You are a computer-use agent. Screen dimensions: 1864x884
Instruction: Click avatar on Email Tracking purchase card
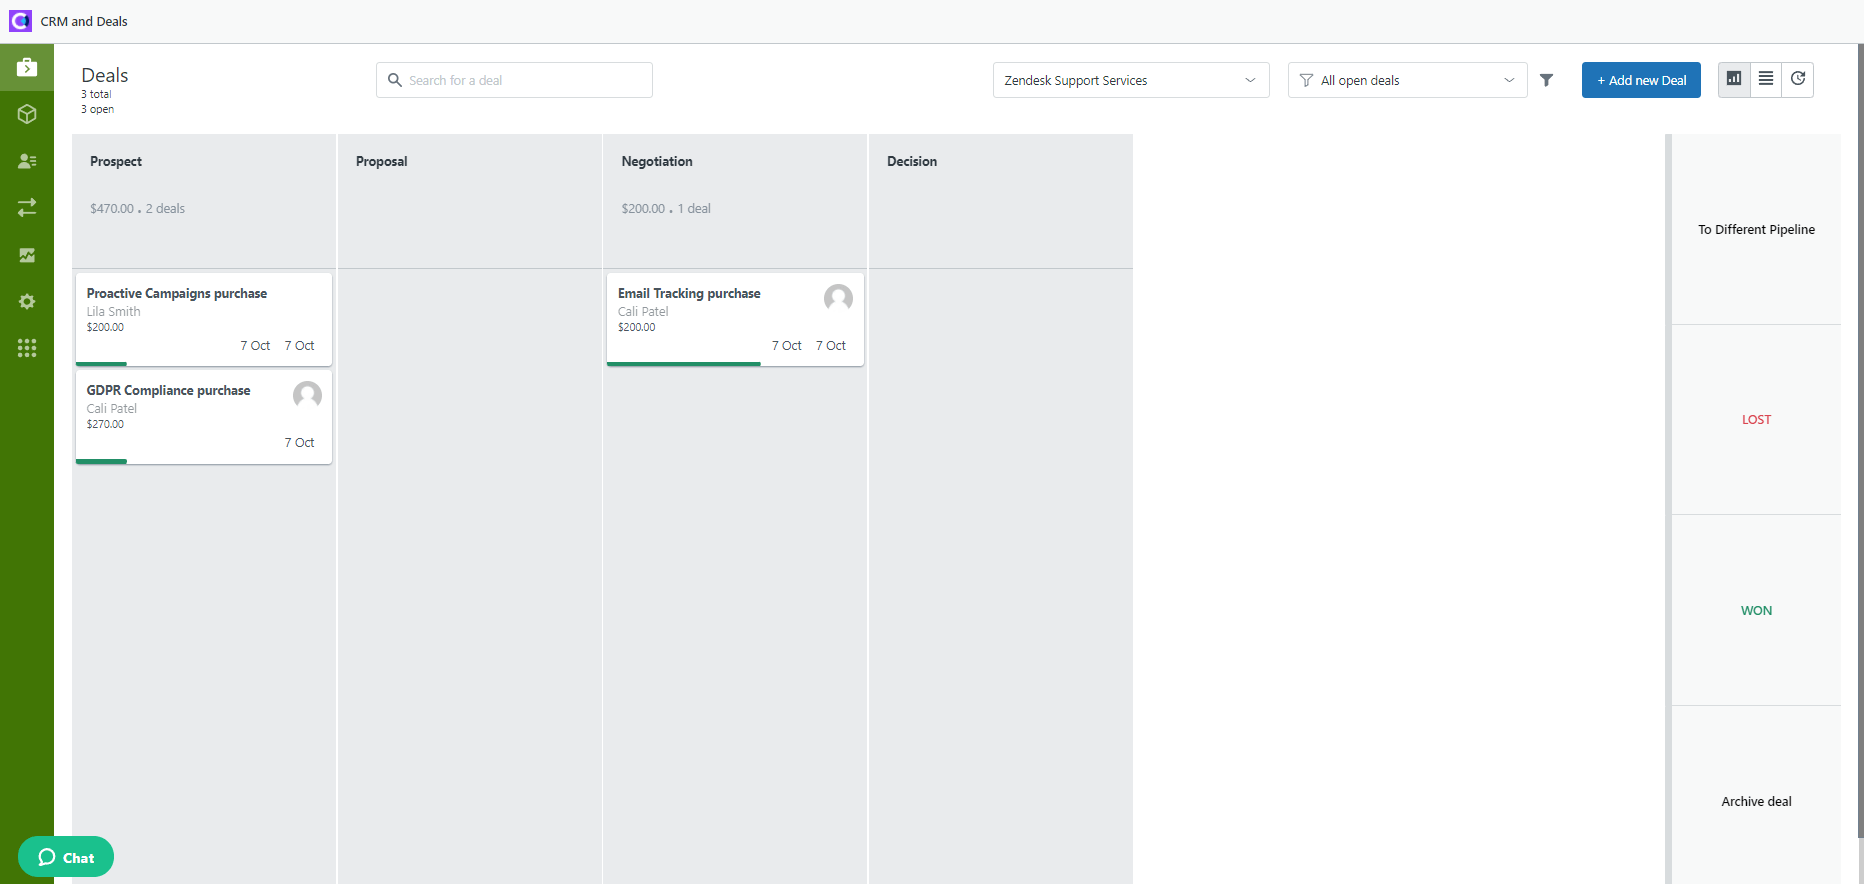[x=838, y=298]
